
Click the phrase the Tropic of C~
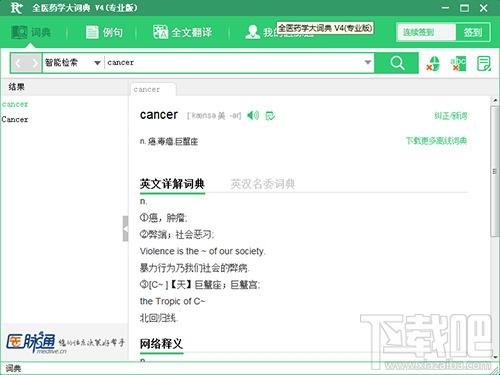click(x=172, y=301)
